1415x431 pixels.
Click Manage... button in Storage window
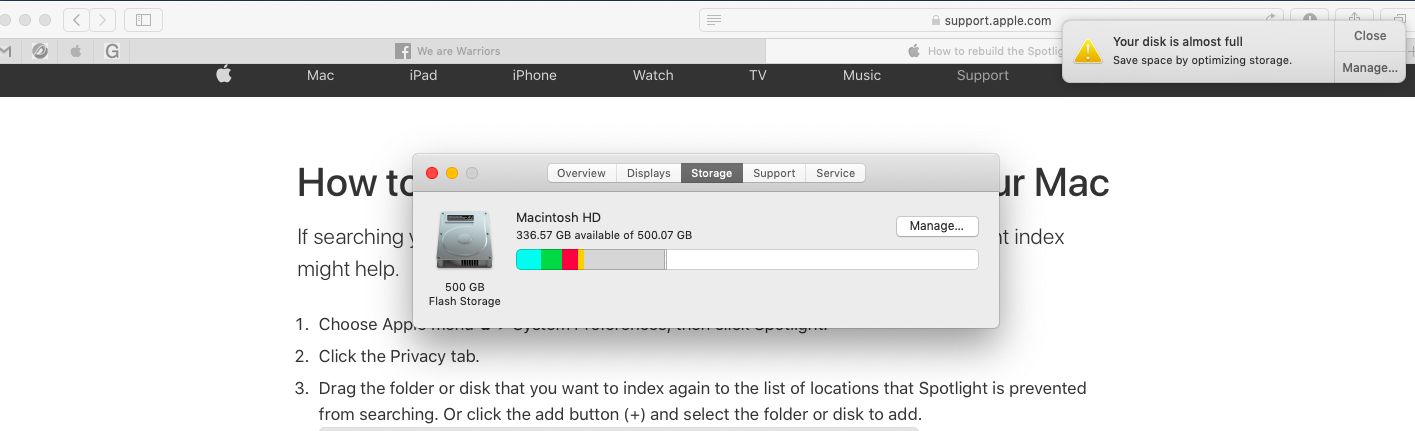[937, 226]
